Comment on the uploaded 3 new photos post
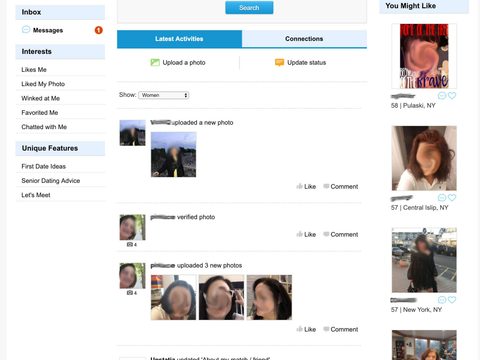 344,329
